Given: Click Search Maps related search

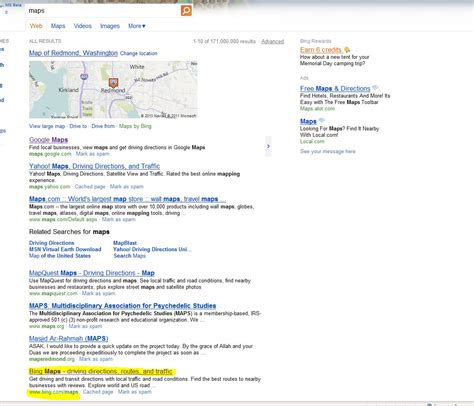Looking at the screenshot, I should coord(129,256).
